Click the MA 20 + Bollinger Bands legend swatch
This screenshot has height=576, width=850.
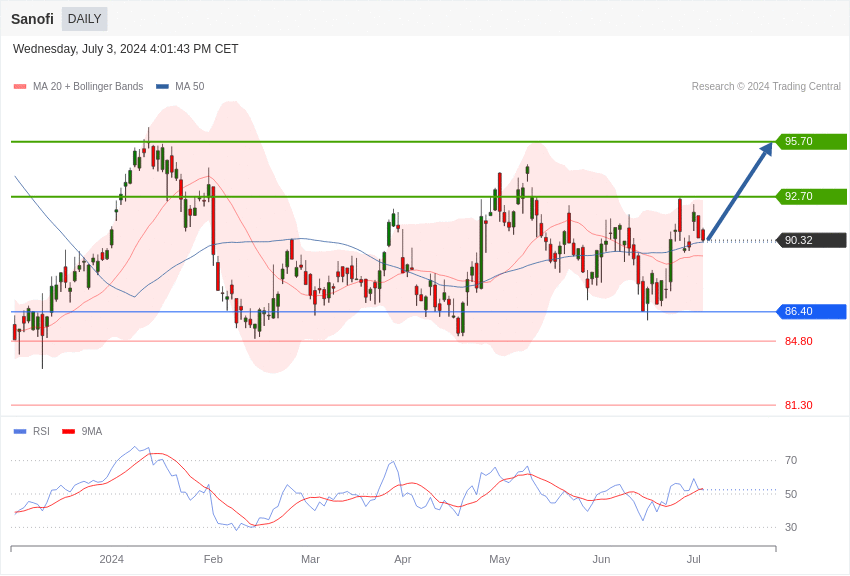click(20, 87)
